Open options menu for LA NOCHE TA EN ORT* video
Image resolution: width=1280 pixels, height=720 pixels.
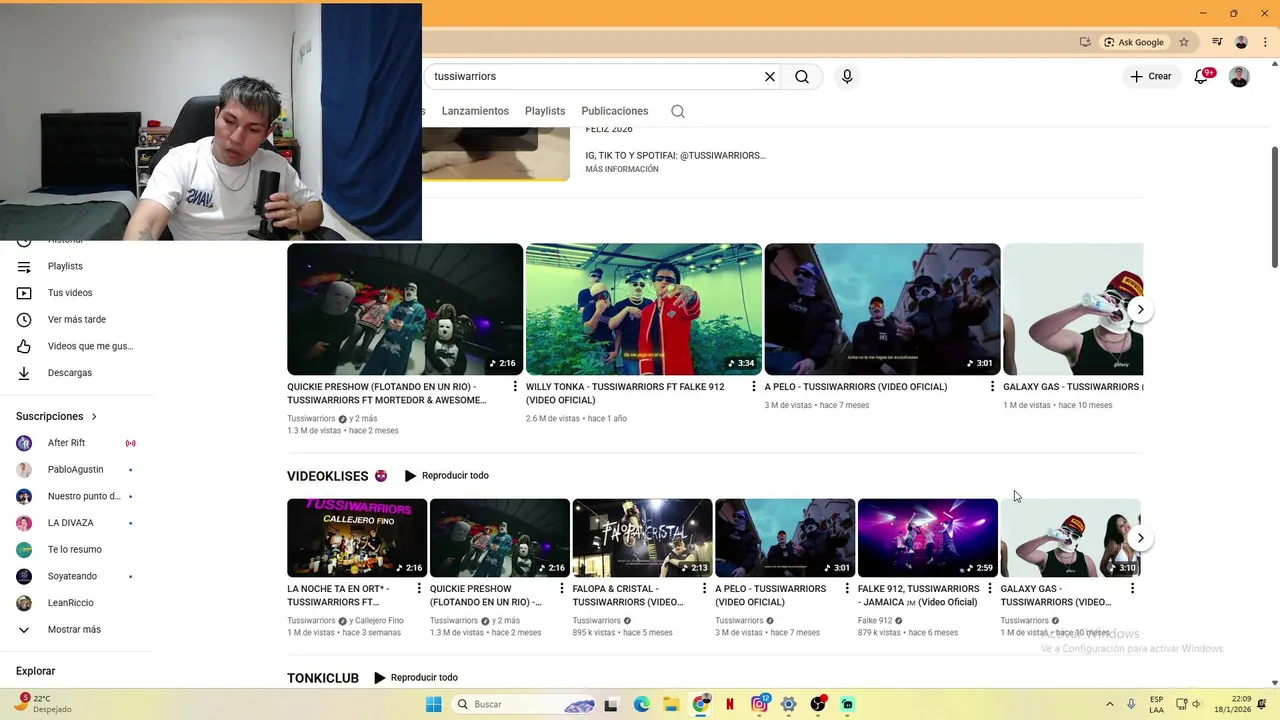pos(419,588)
